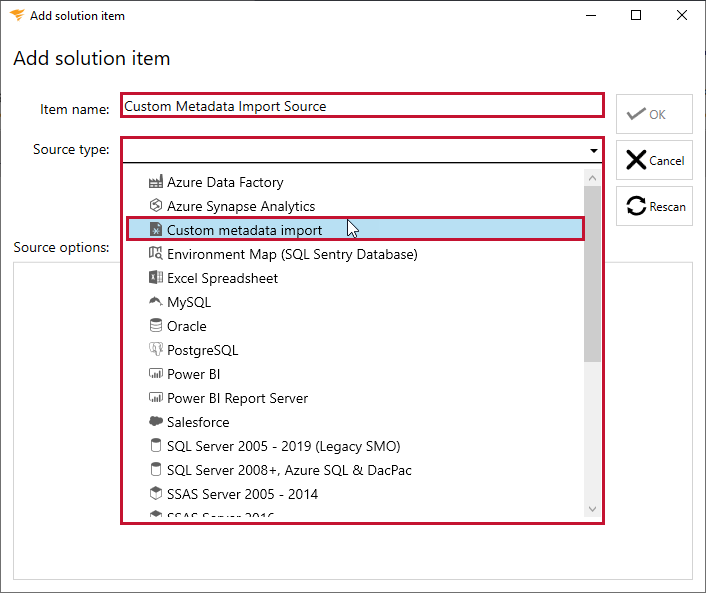
Task: Select SQL Server 2005 - 2019 (Legacy SMO)
Action: [355, 446]
